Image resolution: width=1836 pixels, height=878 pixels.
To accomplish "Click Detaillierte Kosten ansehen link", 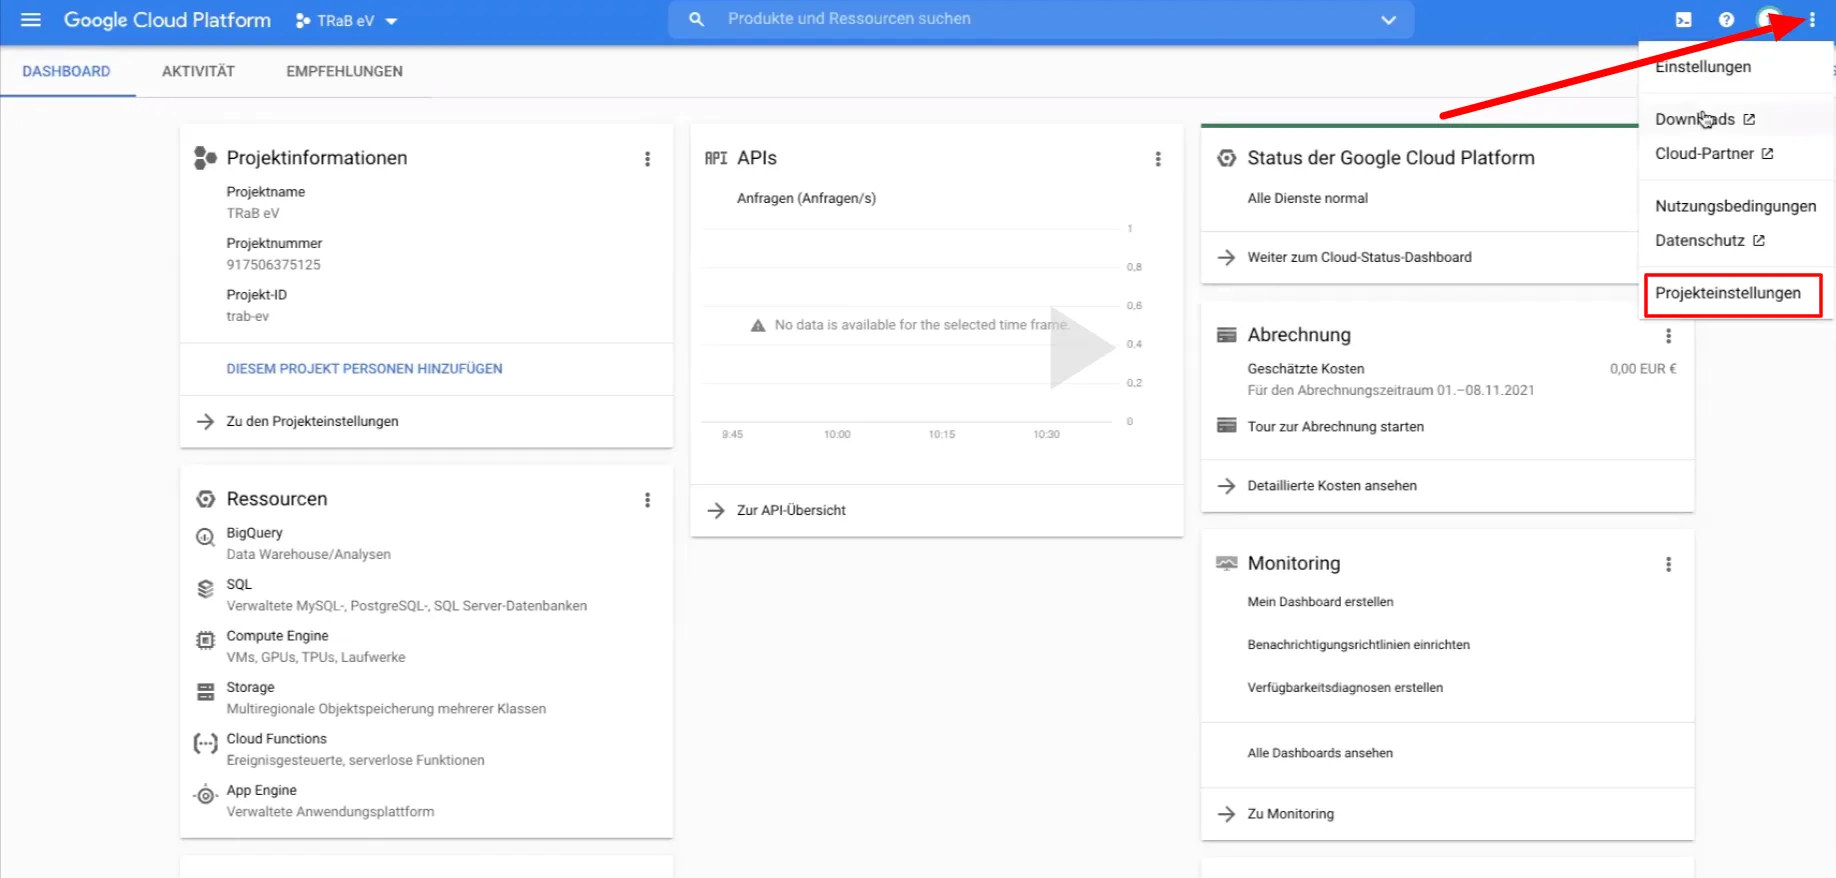I will 1331,486.
